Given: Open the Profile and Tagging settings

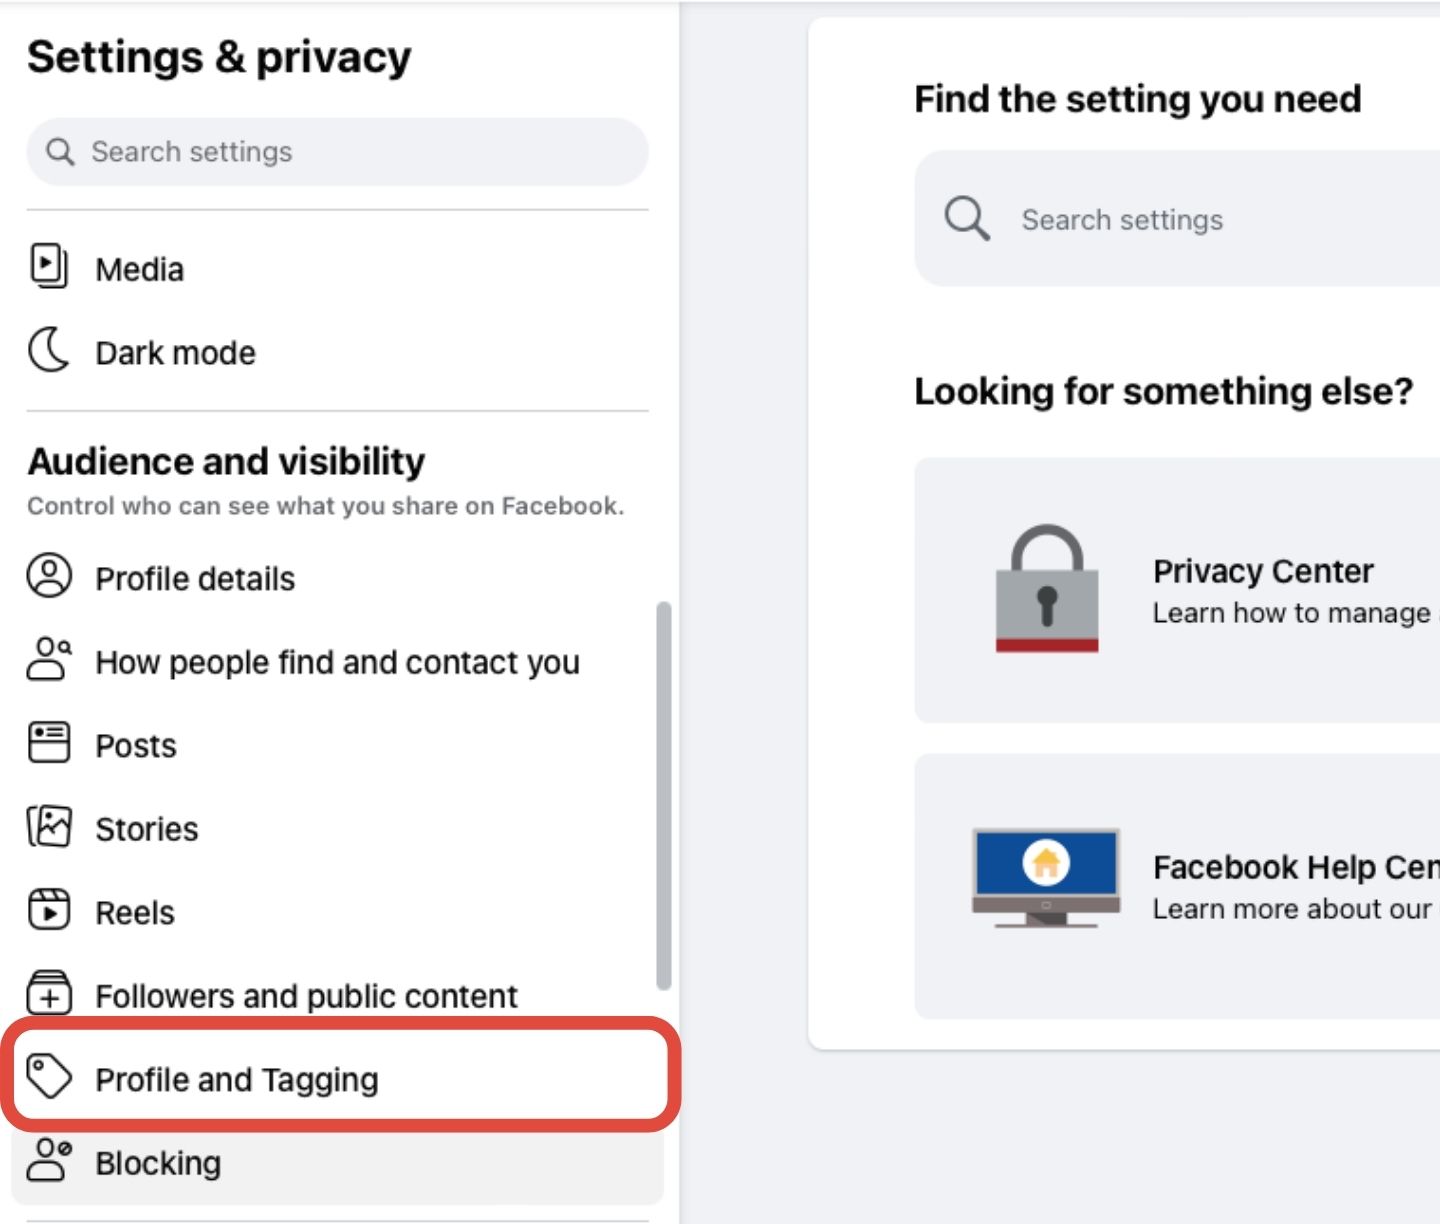Looking at the screenshot, I should [x=237, y=1079].
